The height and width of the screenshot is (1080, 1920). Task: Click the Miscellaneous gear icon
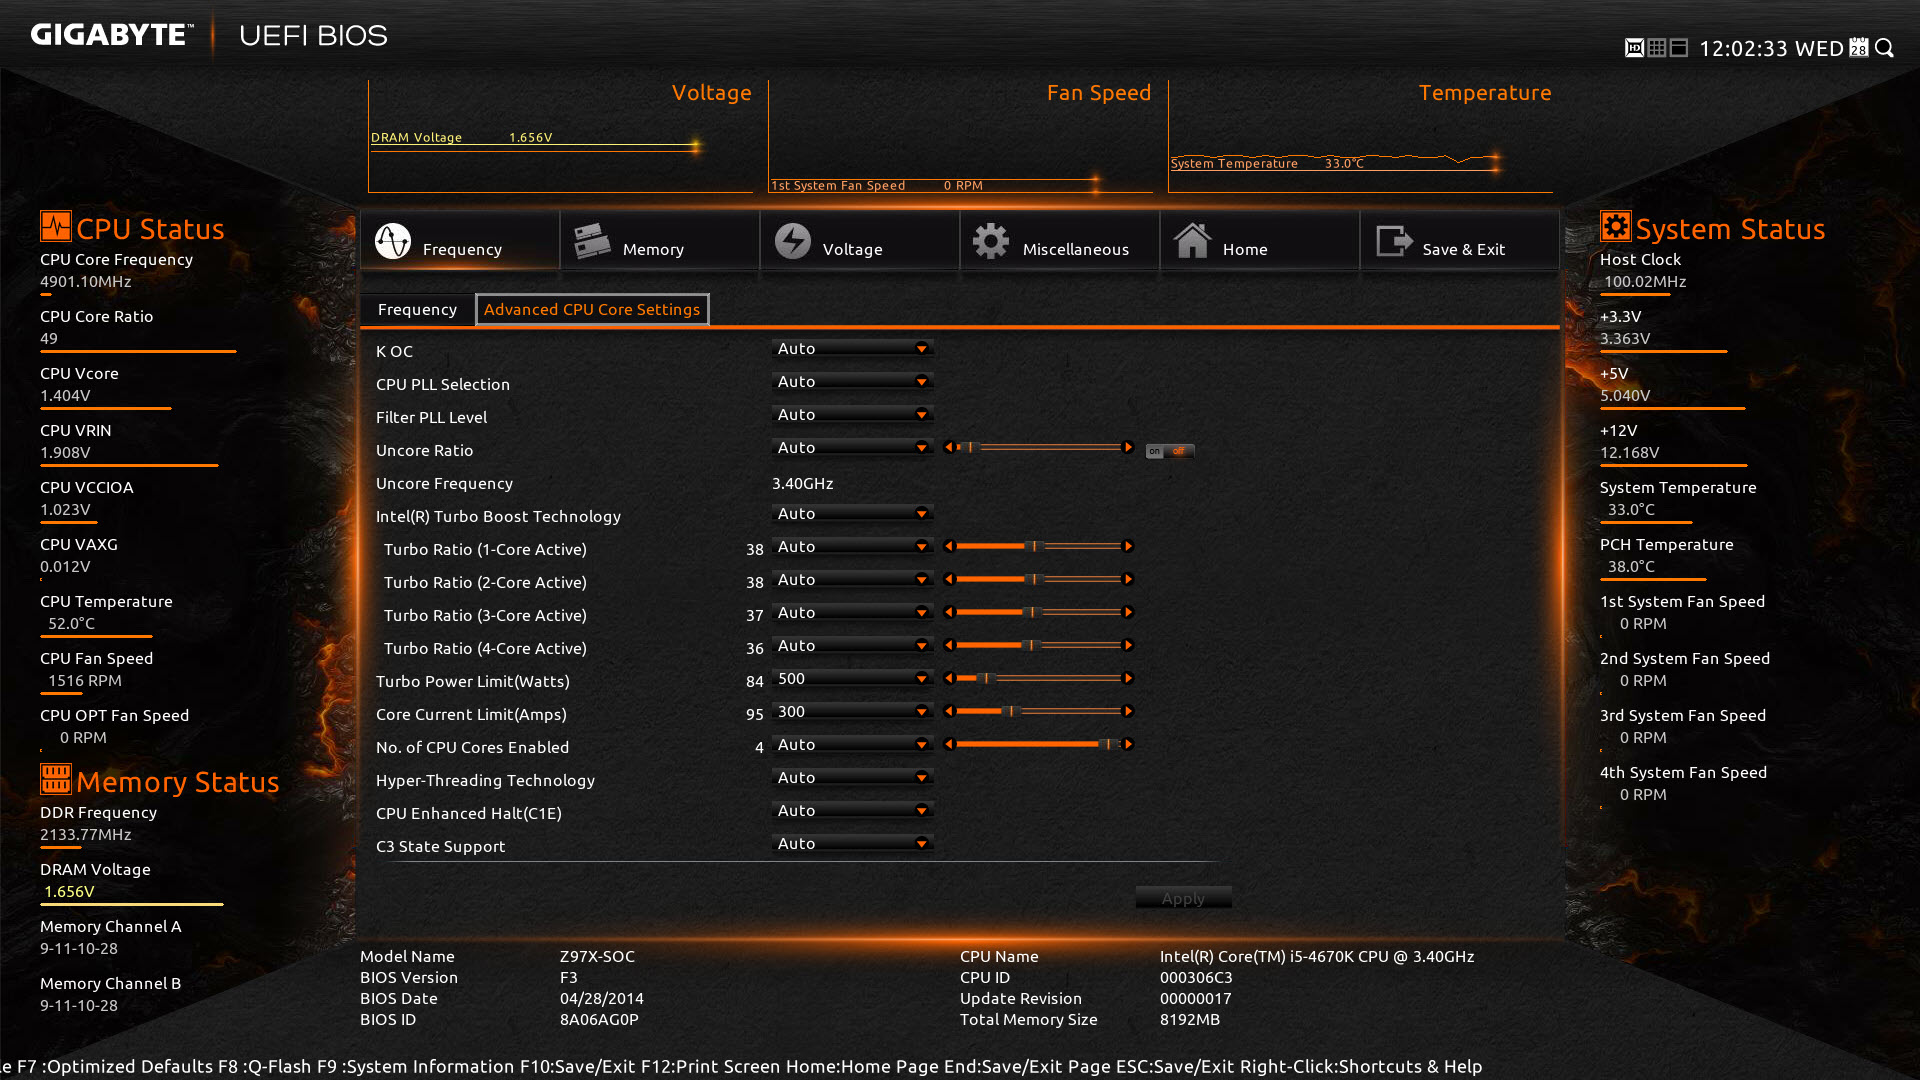991,241
